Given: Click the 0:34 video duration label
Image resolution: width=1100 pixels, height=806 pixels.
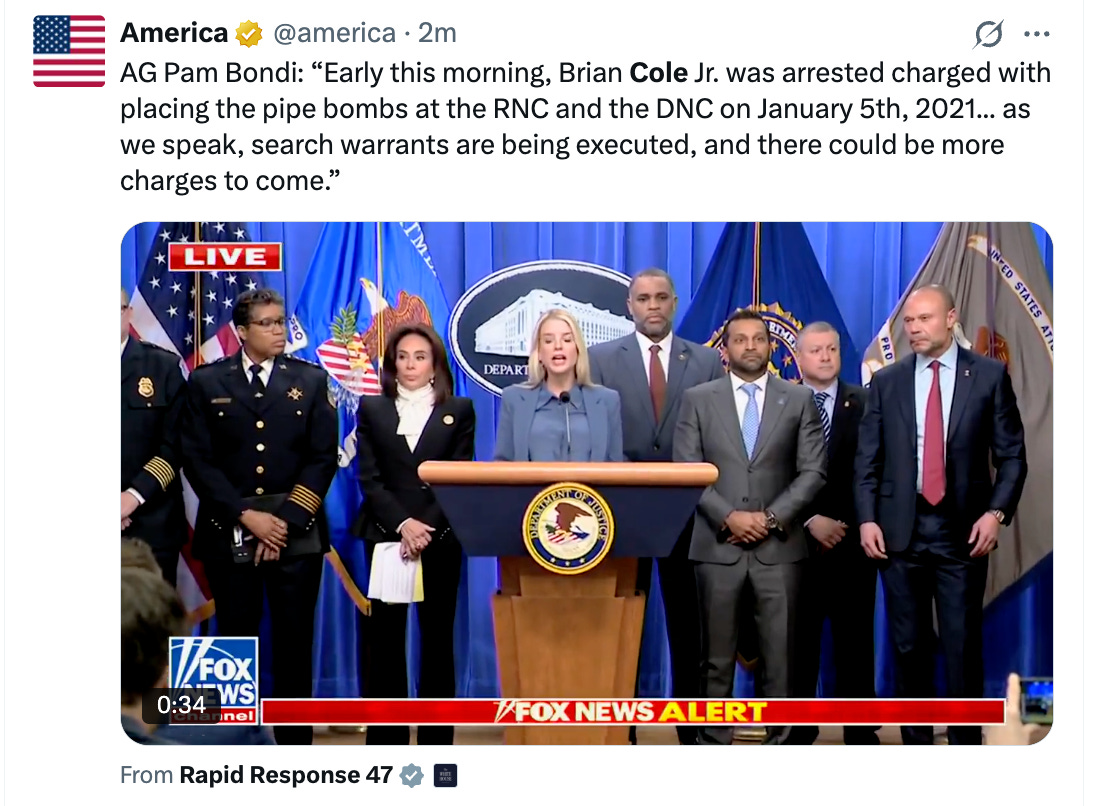Looking at the screenshot, I should click(x=181, y=704).
